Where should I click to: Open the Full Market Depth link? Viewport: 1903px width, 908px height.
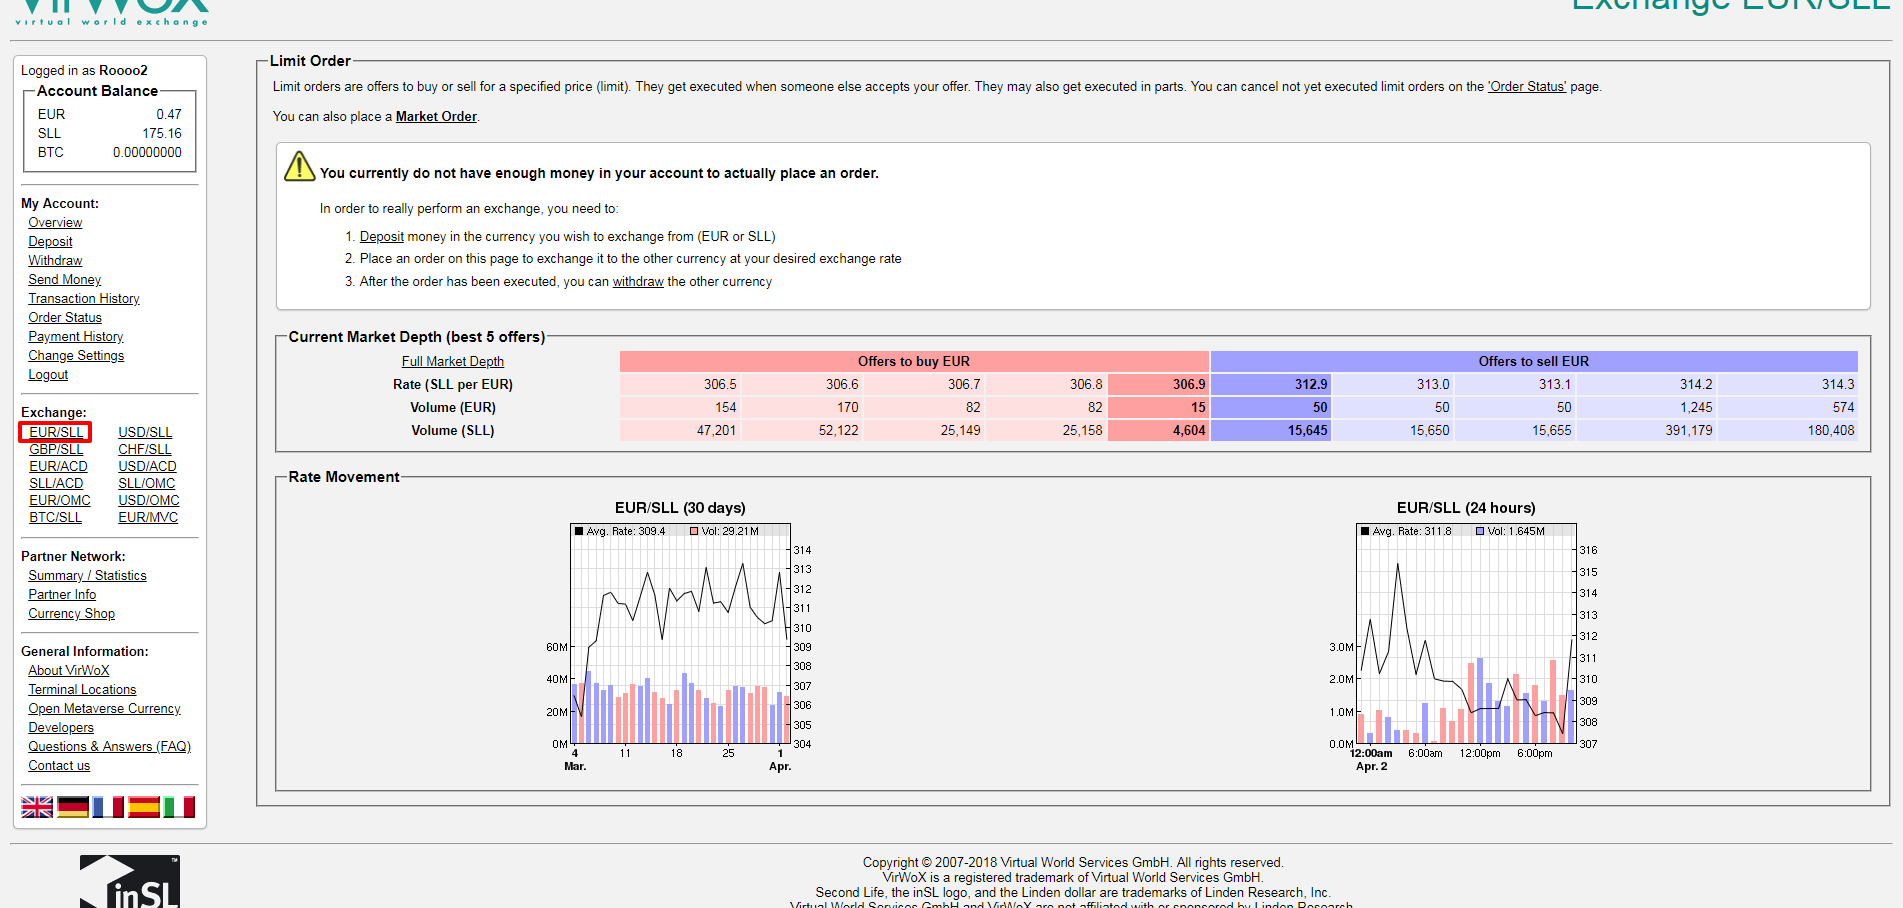(453, 362)
